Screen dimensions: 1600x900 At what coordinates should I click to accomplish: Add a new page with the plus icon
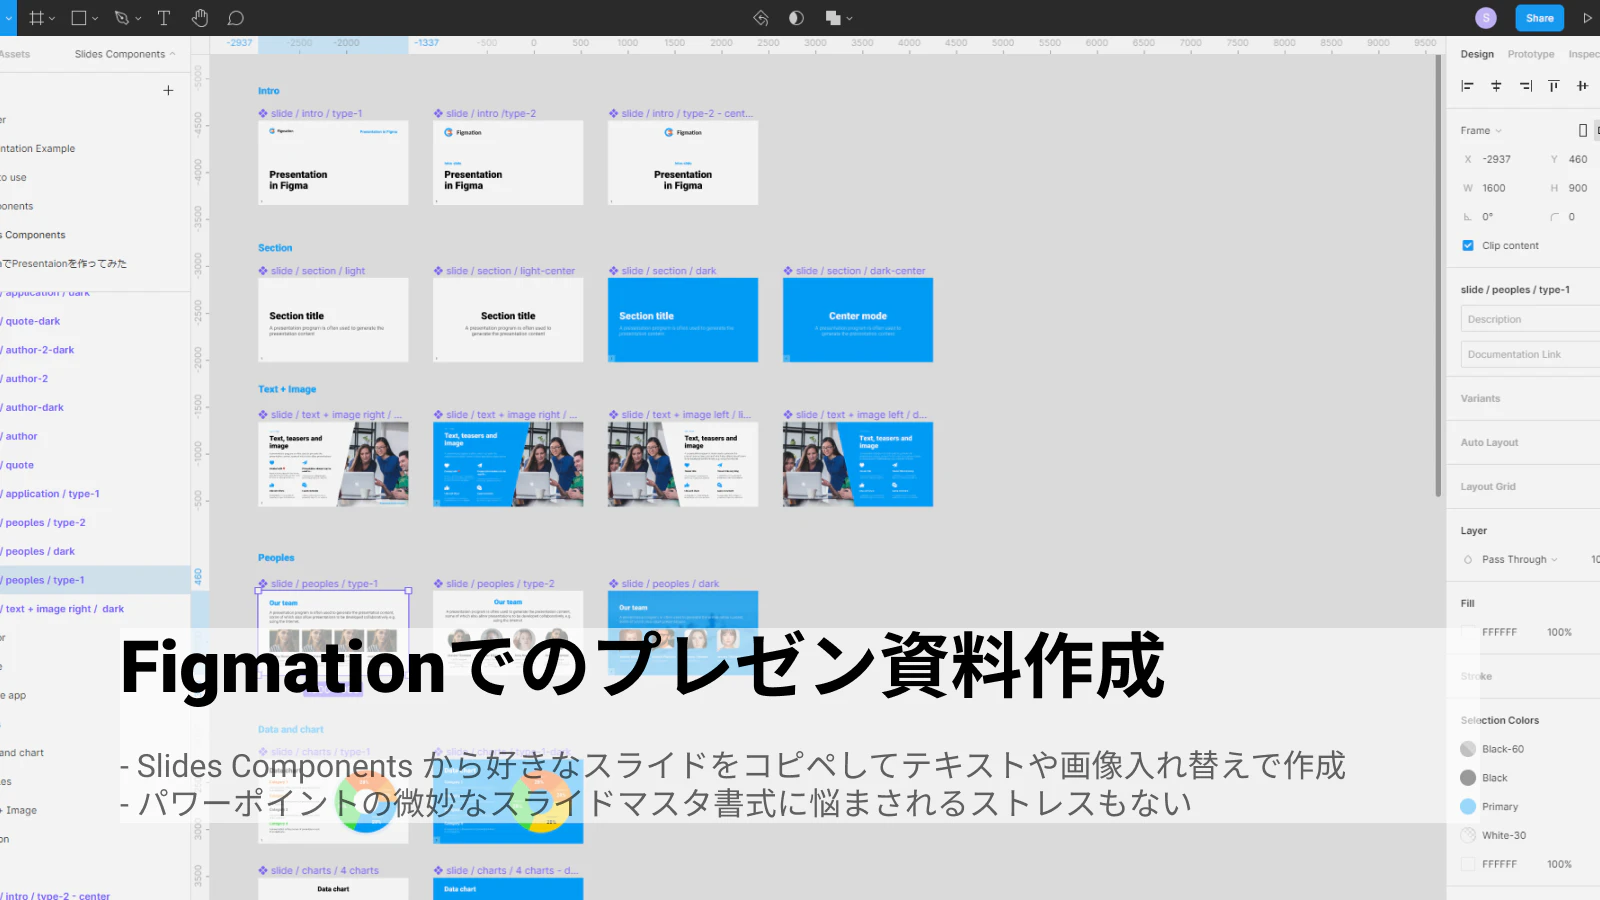168,90
